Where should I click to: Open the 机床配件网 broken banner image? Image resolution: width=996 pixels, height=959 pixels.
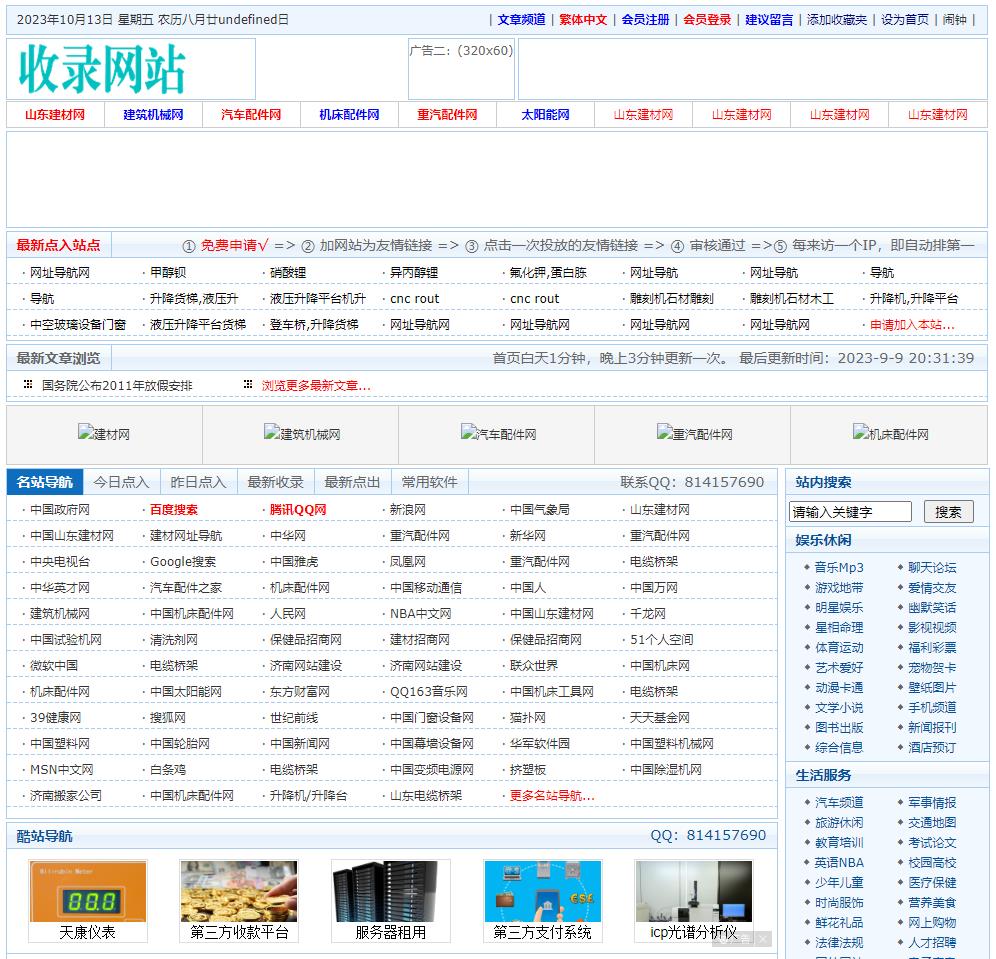[891, 434]
